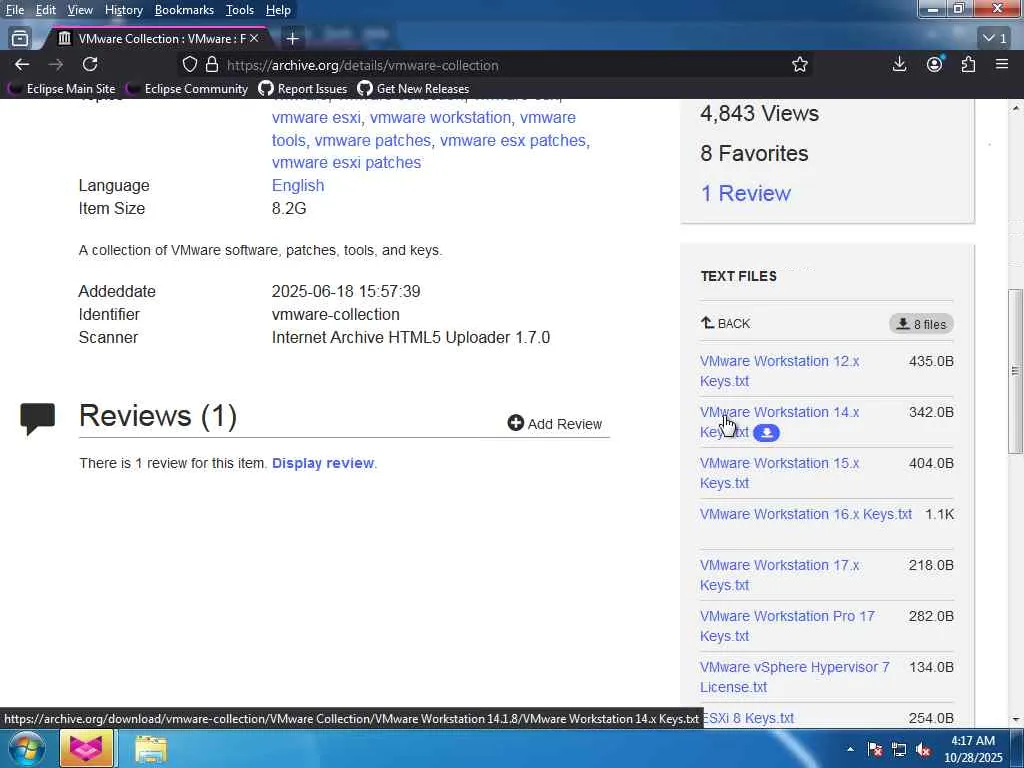Viewport: 1024px width, 768px height.
Task: Open the History menu
Action: tap(123, 10)
